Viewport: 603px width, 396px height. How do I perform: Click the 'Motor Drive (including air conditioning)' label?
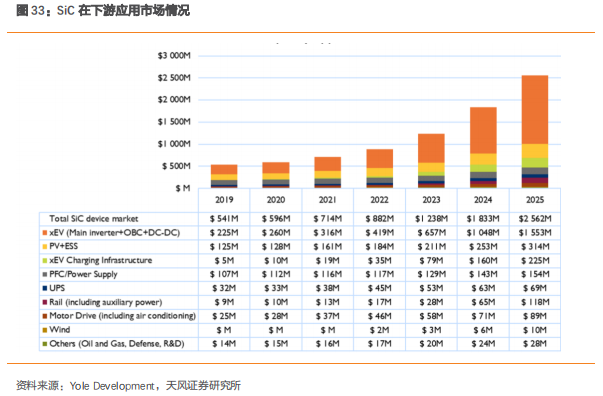coord(123,316)
